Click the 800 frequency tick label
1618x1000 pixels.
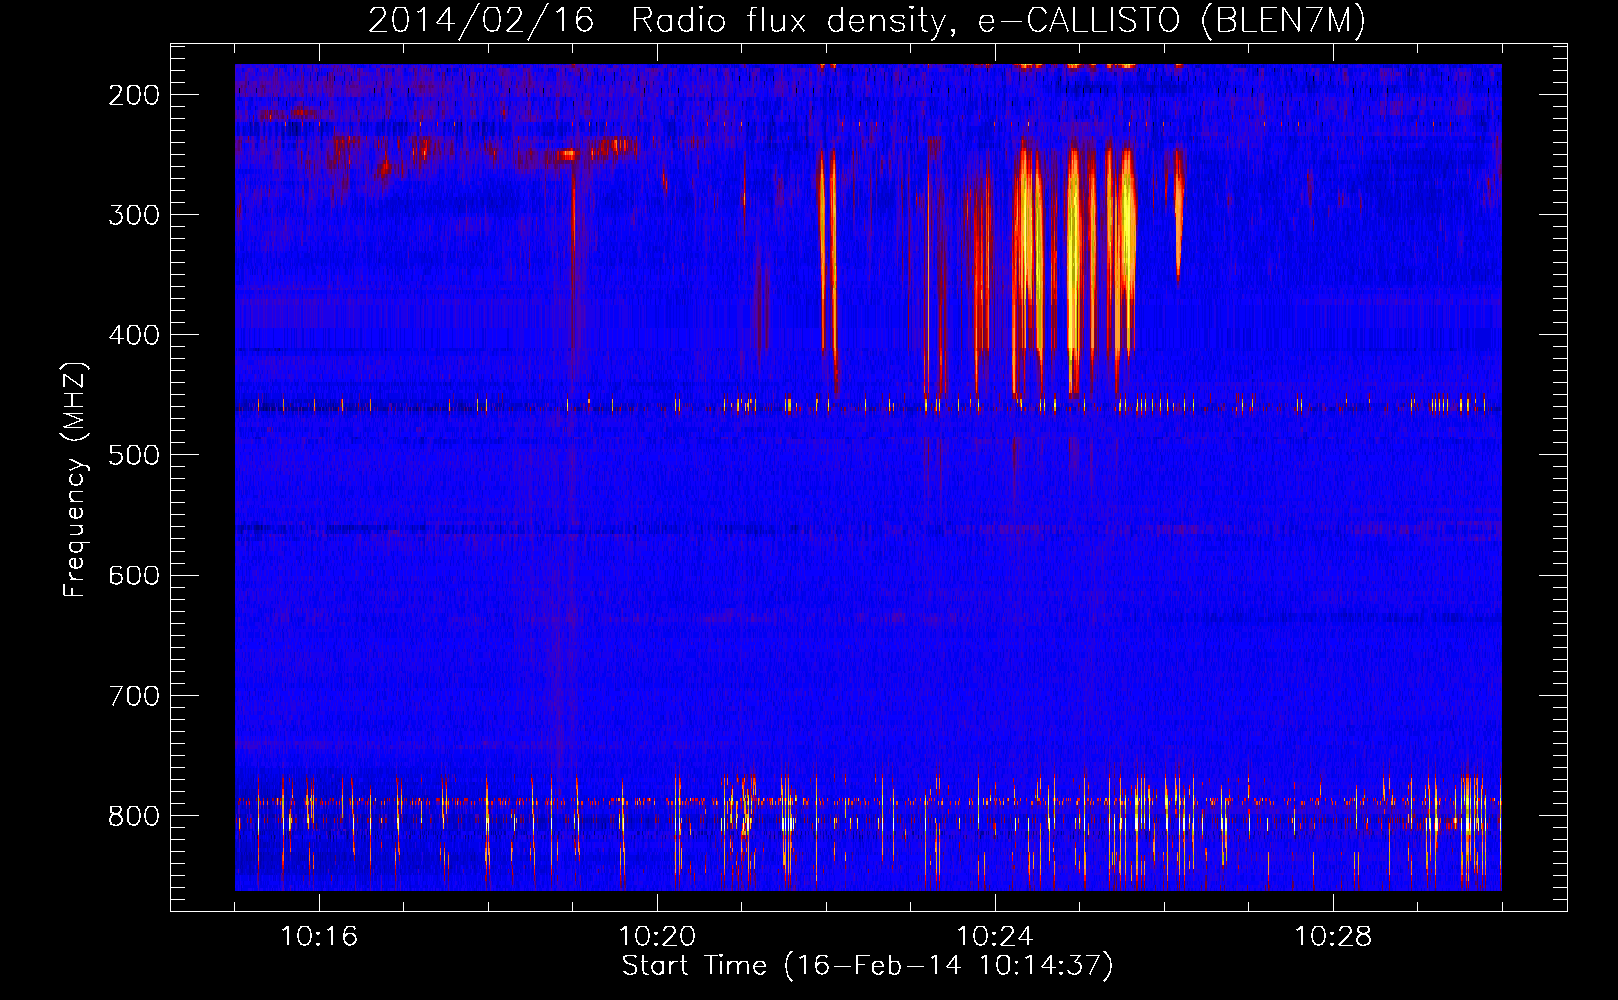point(133,815)
